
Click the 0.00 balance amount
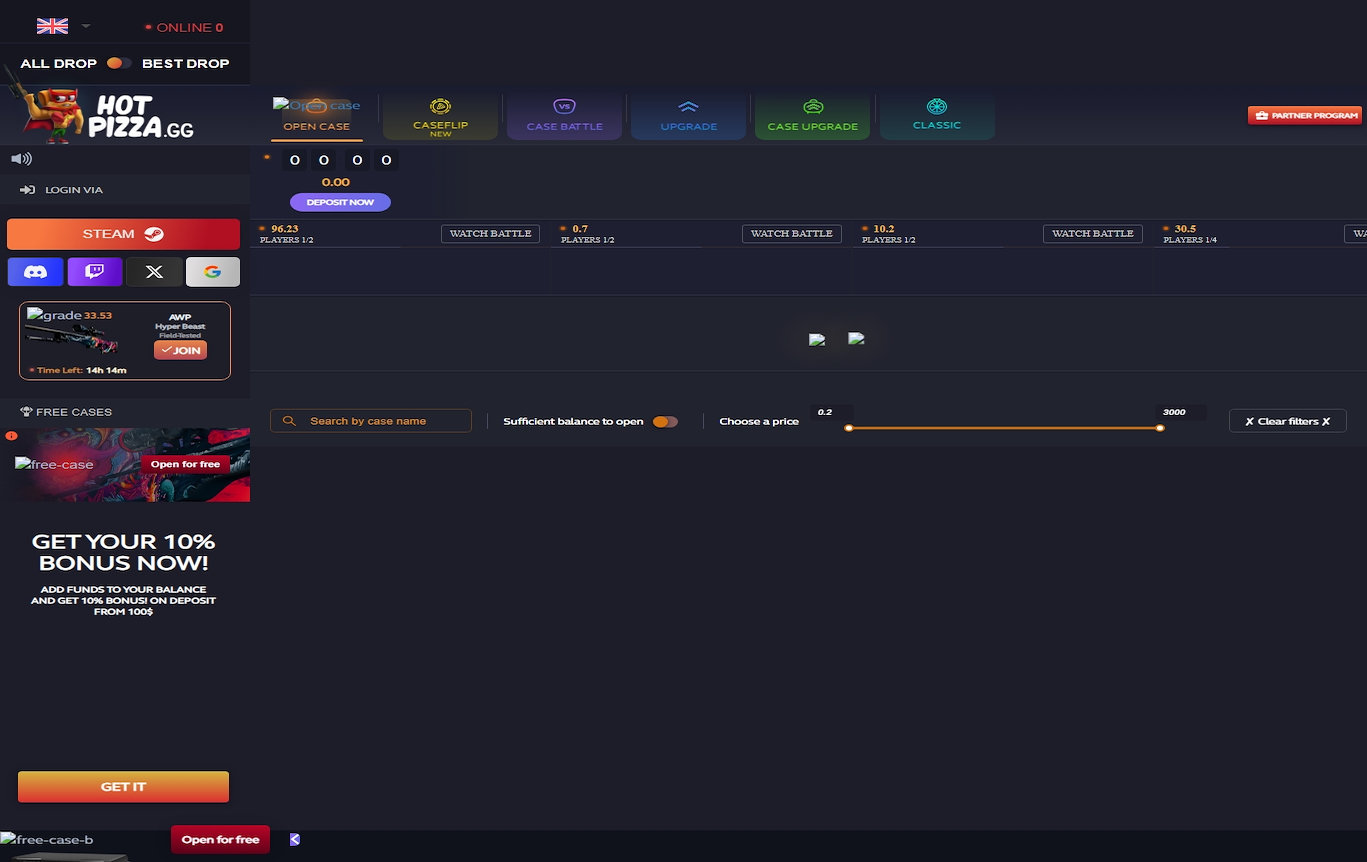click(x=335, y=182)
